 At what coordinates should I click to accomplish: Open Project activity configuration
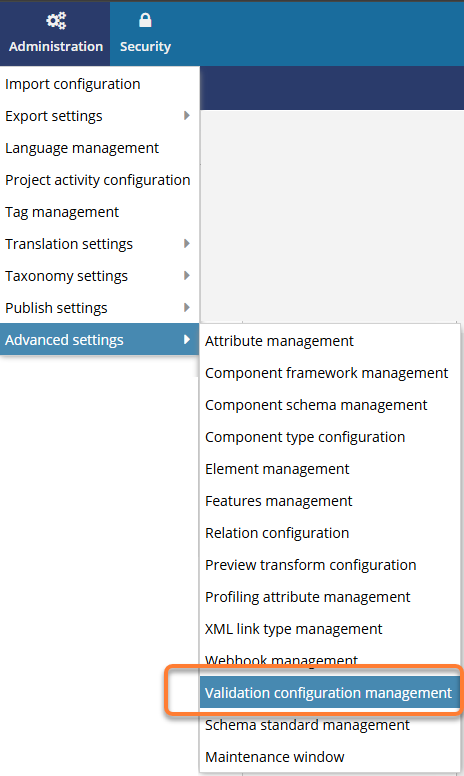click(99, 180)
